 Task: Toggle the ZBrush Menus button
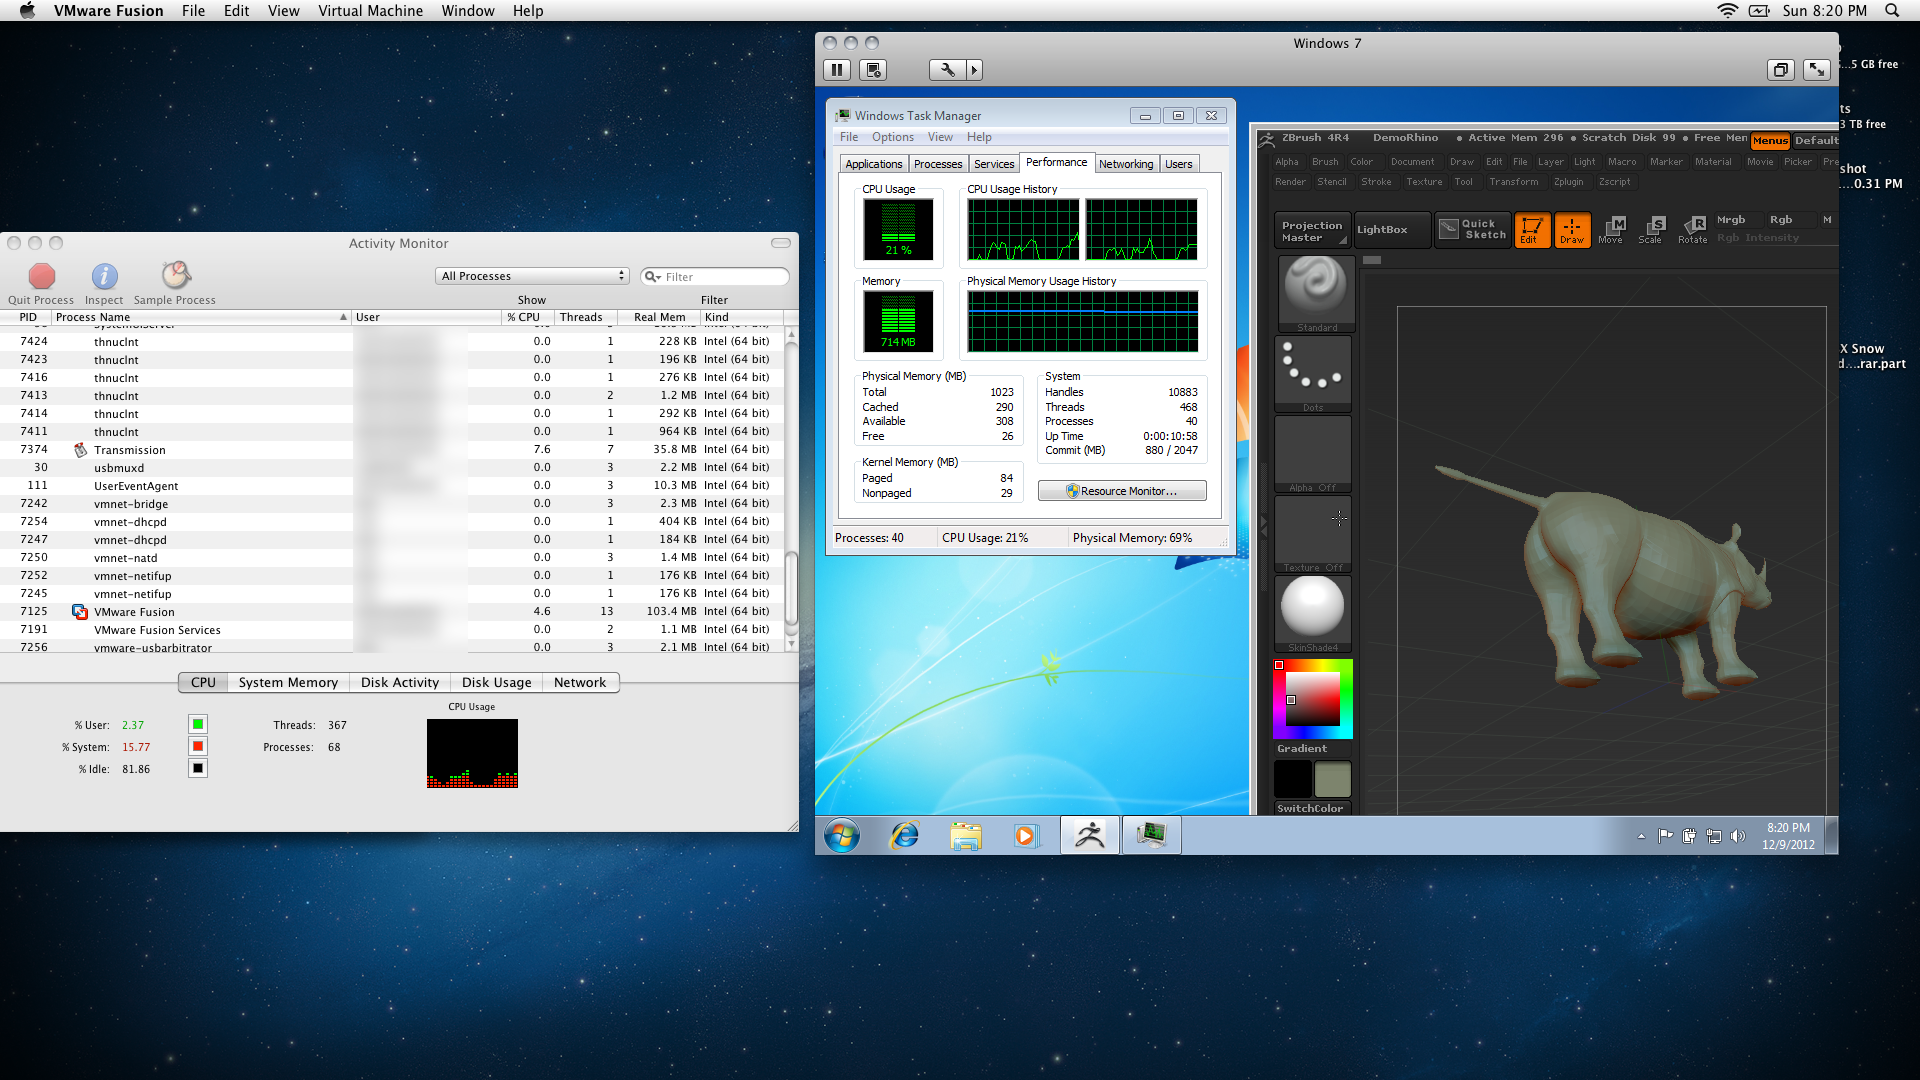pyautogui.click(x=1769, y=141)
